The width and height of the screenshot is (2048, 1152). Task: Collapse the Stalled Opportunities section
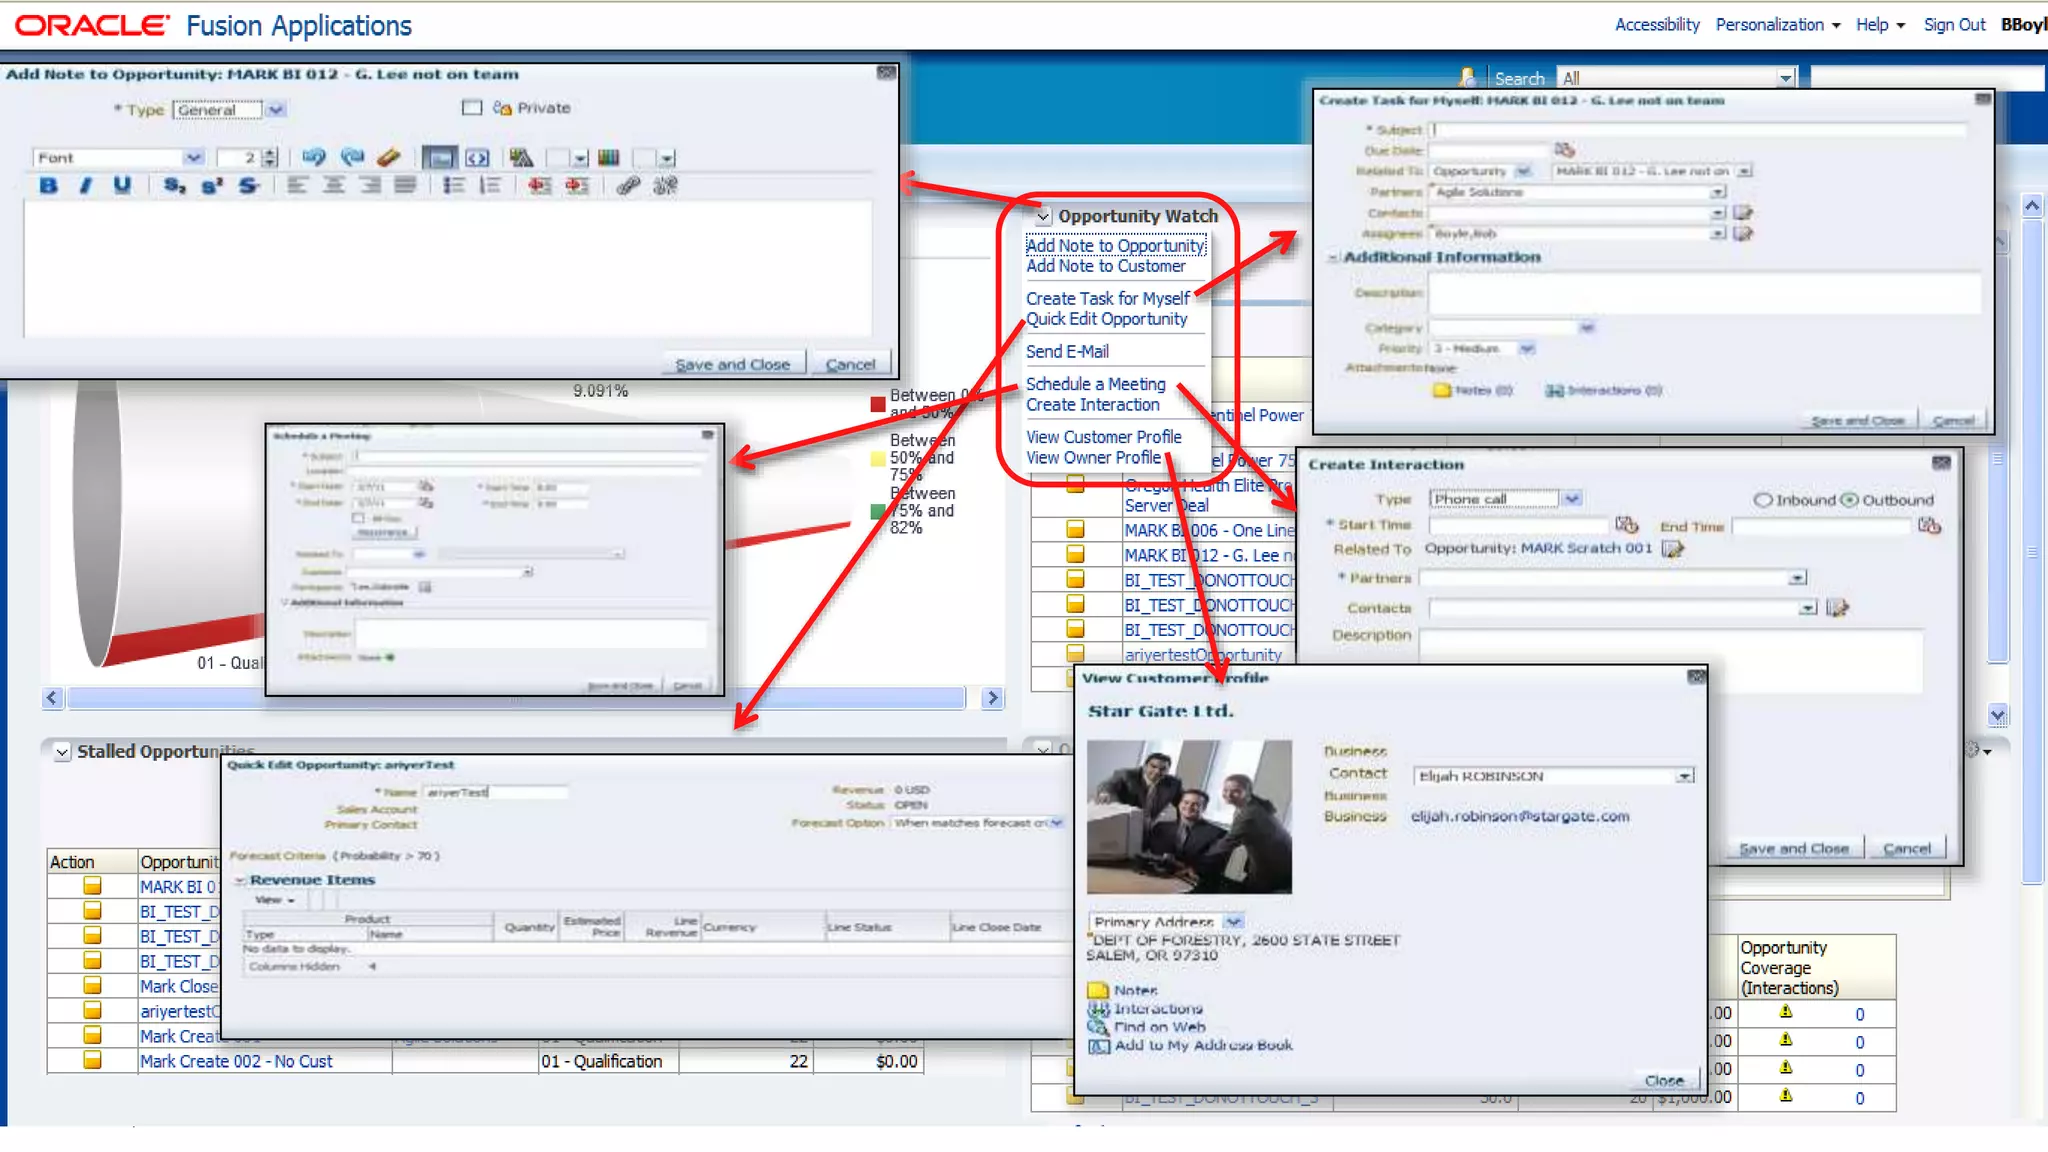pyautogui.click(x=62, y=752)
